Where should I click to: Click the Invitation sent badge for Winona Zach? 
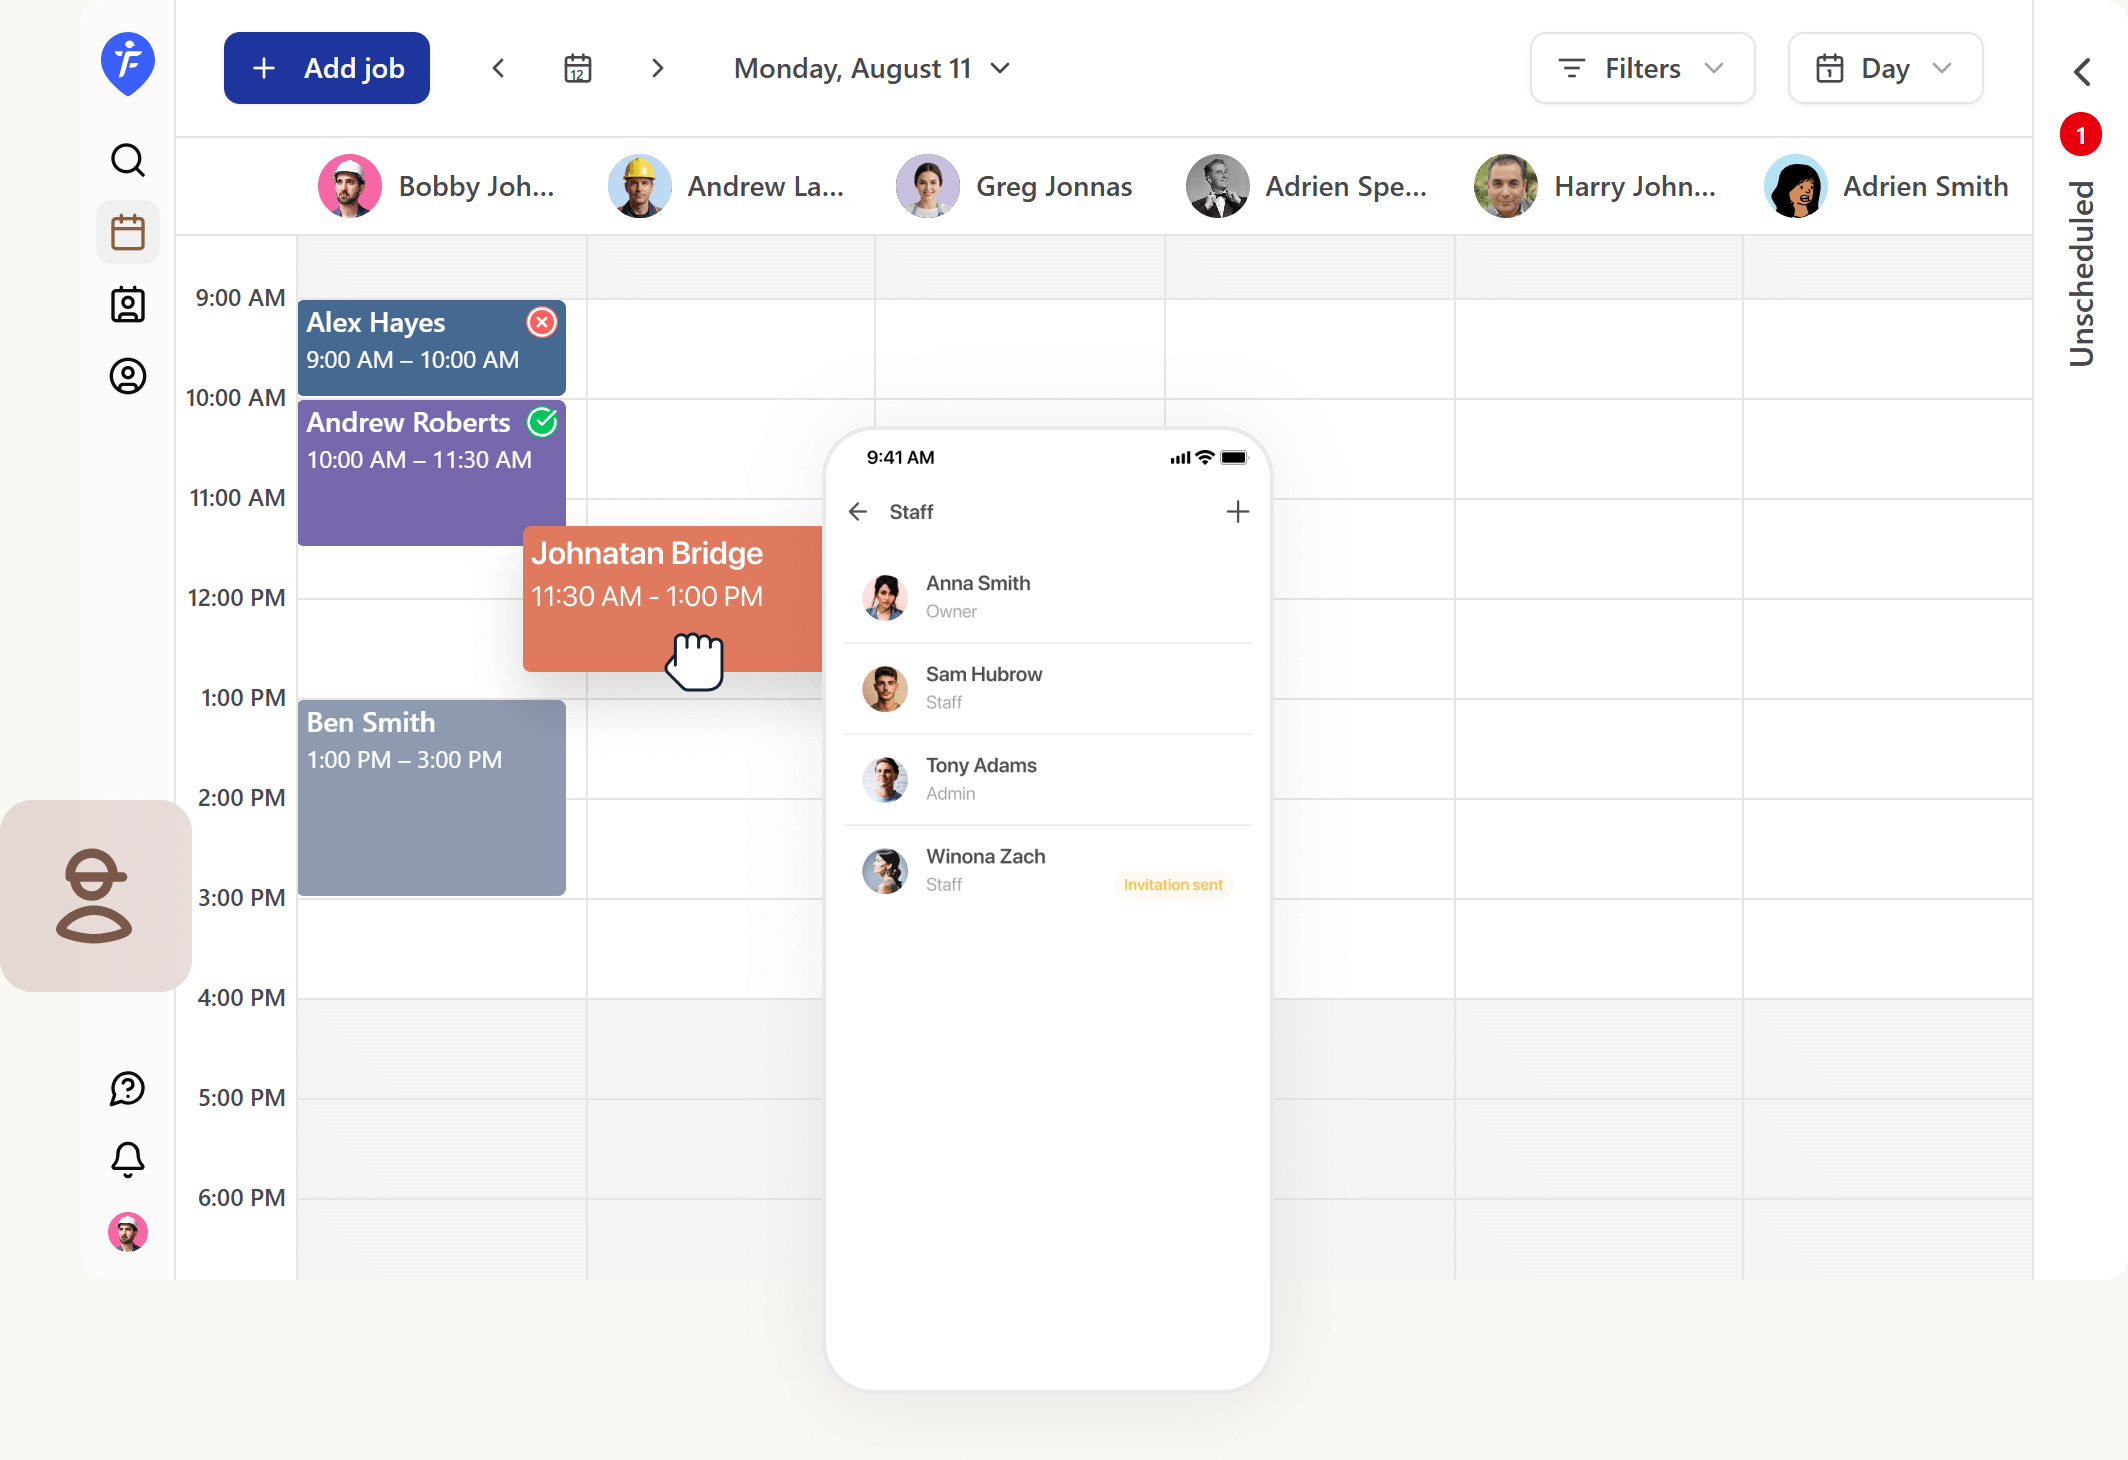pyautogui.click(x=1172, y=884)
